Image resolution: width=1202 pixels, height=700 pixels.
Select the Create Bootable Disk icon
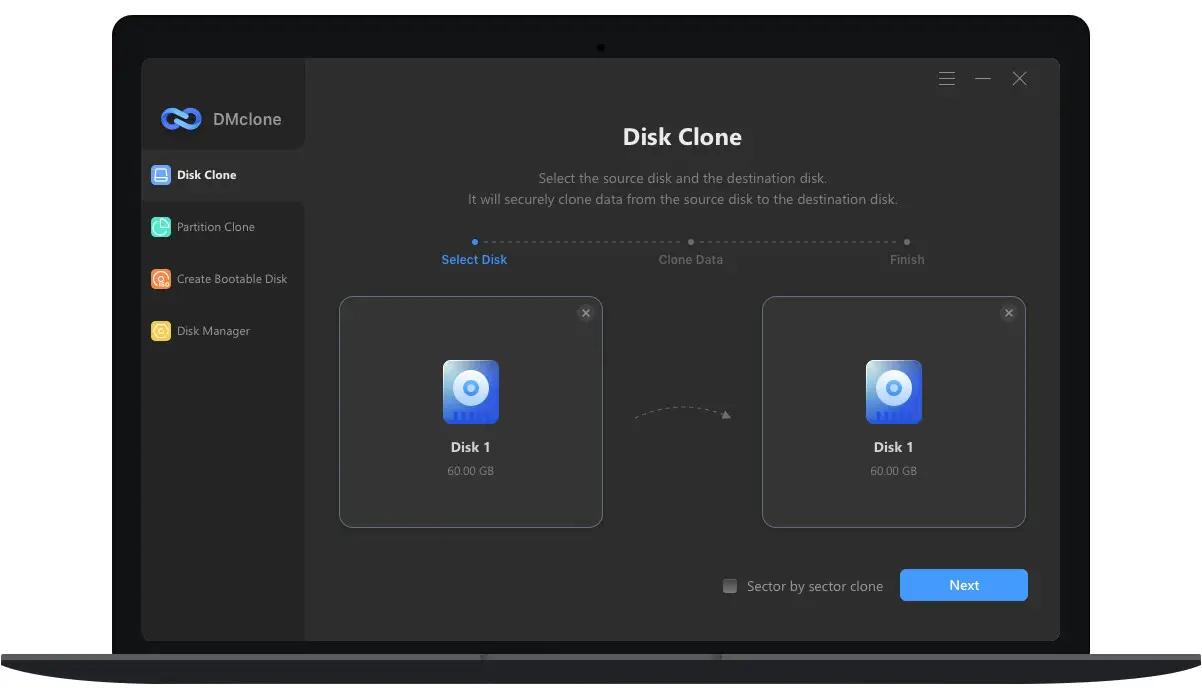161,279
